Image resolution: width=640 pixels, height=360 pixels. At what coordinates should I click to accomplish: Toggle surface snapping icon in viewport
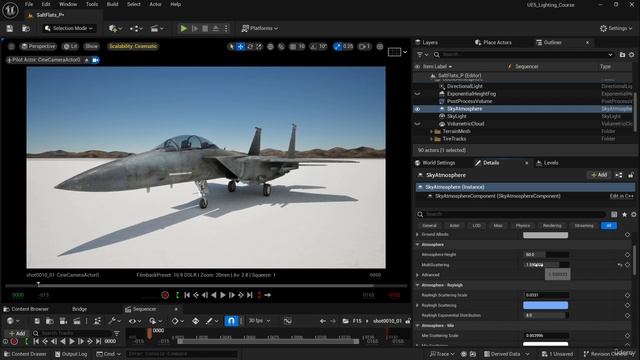click(x=281, y=47)
